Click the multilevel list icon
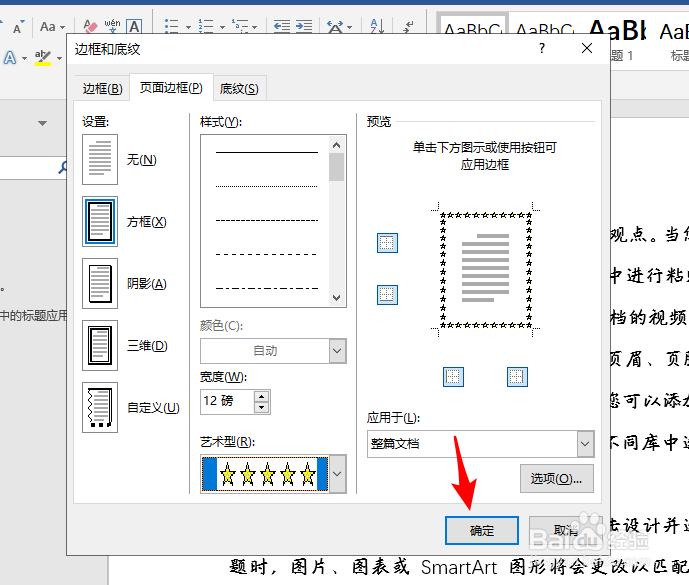Screen dimensions: 689x585 tap(240, 27)
